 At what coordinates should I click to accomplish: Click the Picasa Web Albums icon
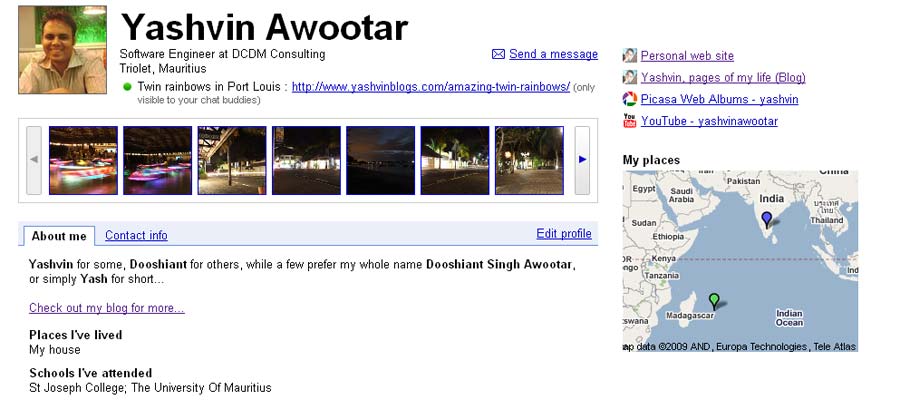630,99
